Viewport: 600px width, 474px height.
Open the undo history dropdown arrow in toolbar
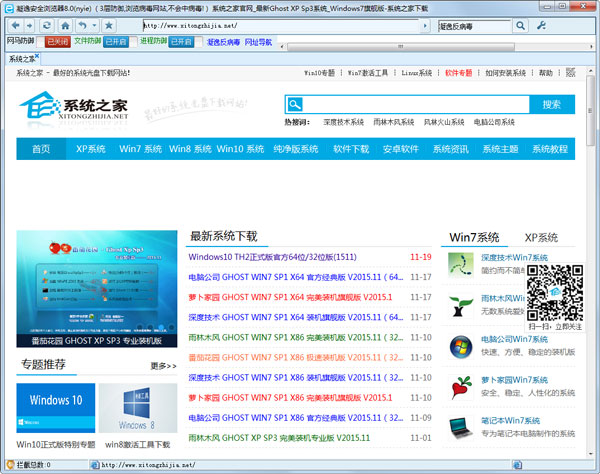click(95, 25)
